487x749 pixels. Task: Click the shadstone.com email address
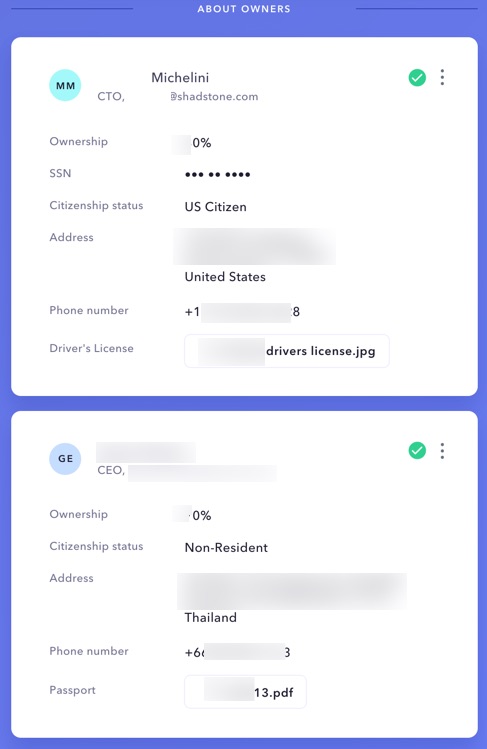pyautogui.click(x=214, y=96)
